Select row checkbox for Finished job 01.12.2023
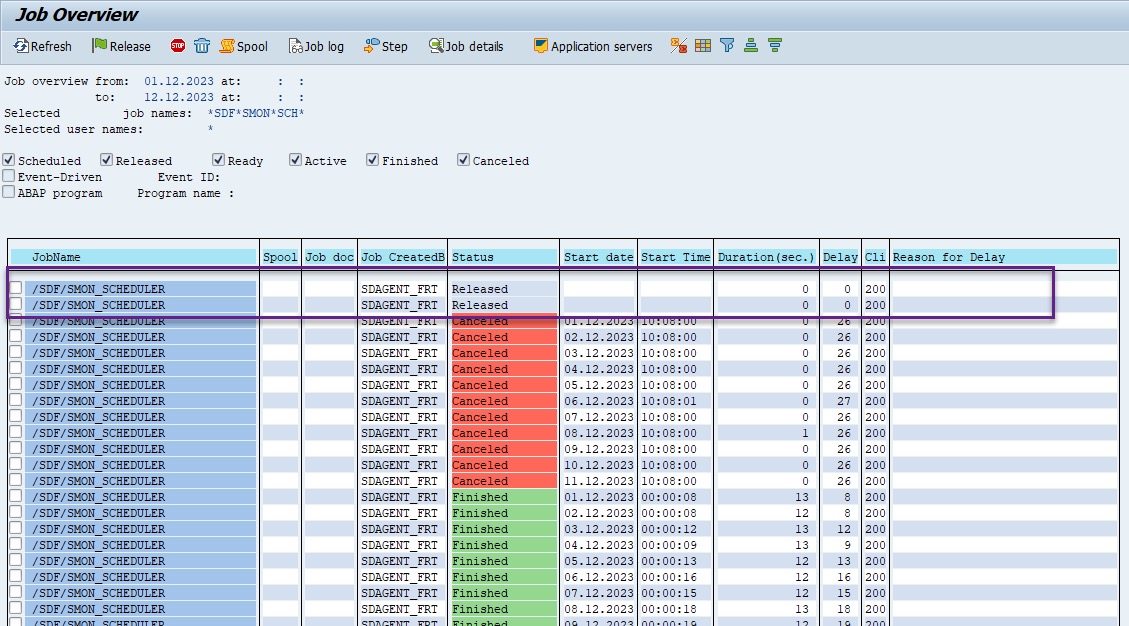 click(x=16, y=496)
